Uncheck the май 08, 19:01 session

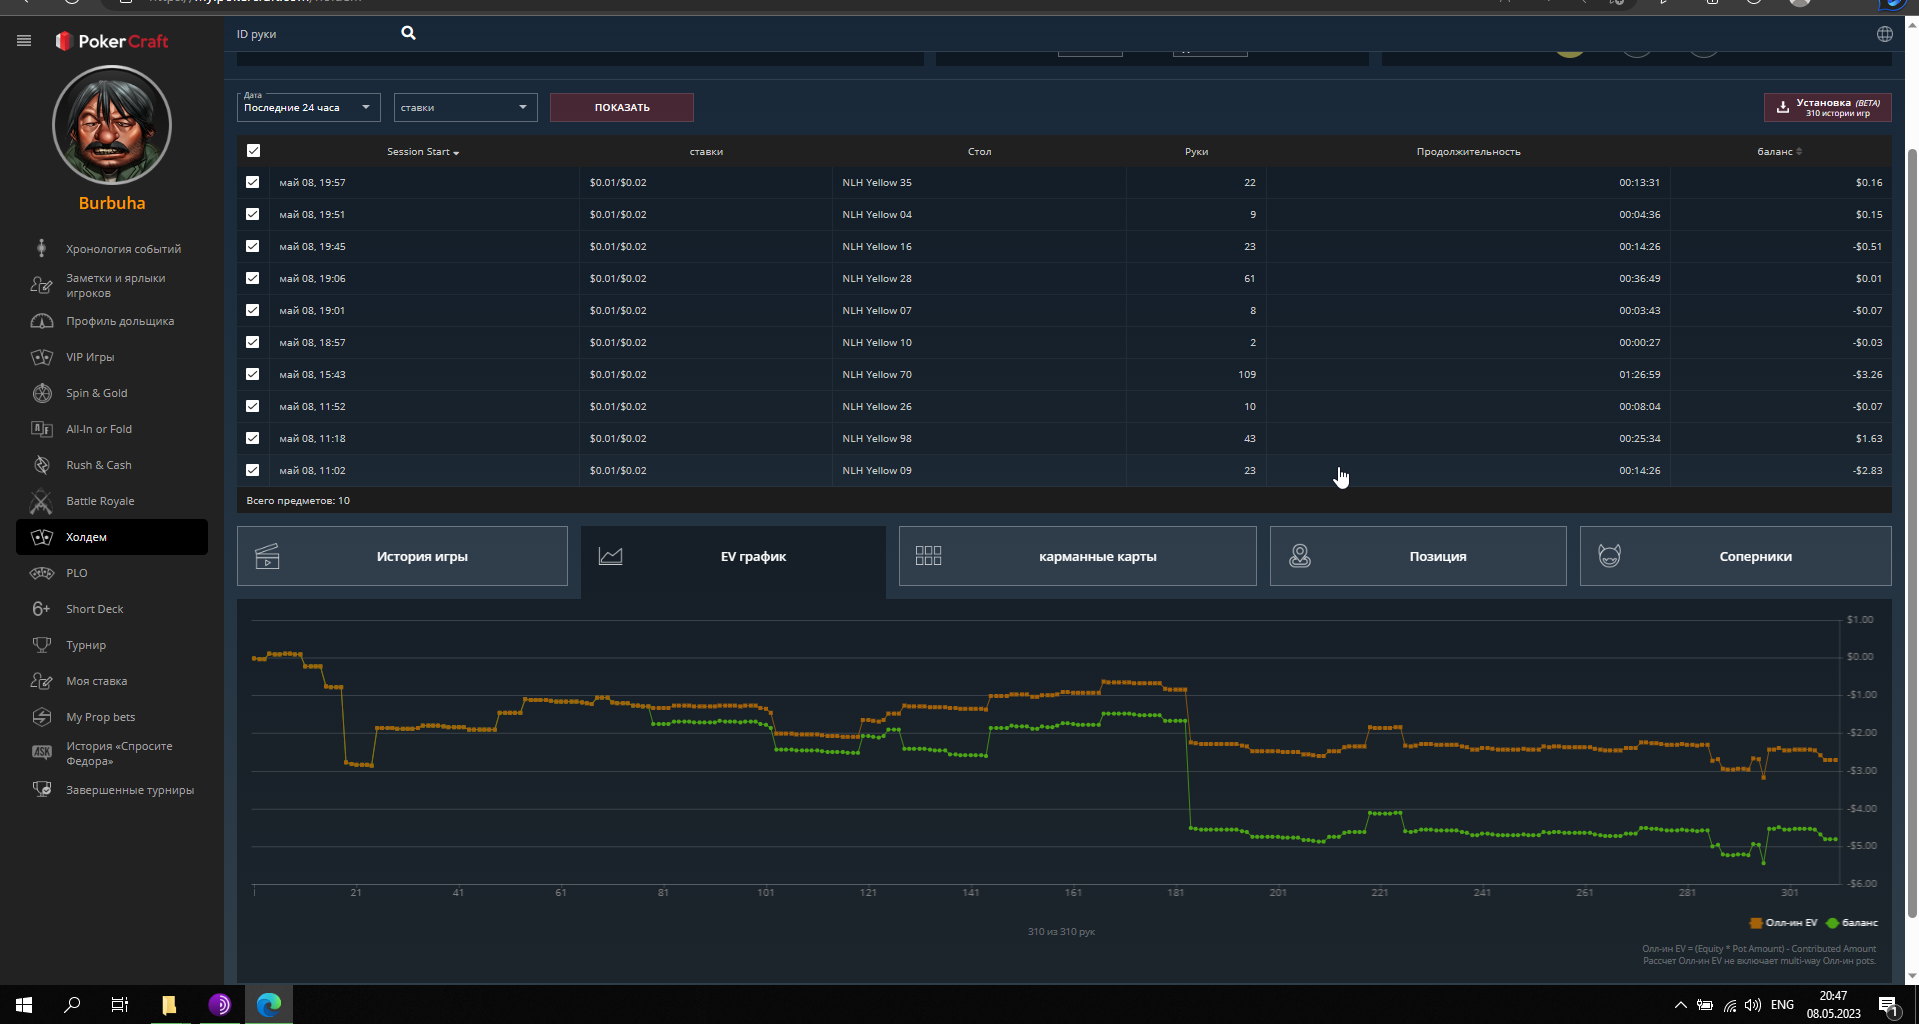click(x=252, y=310)
